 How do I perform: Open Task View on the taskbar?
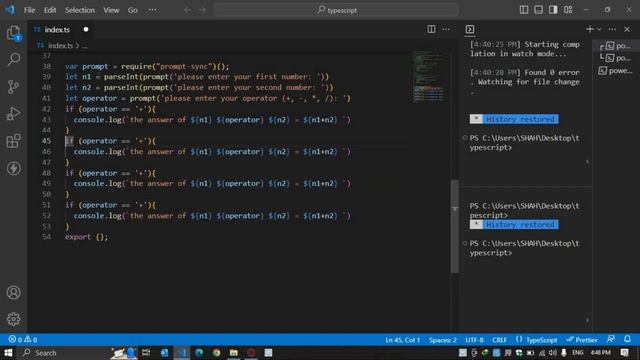[146, 353]
